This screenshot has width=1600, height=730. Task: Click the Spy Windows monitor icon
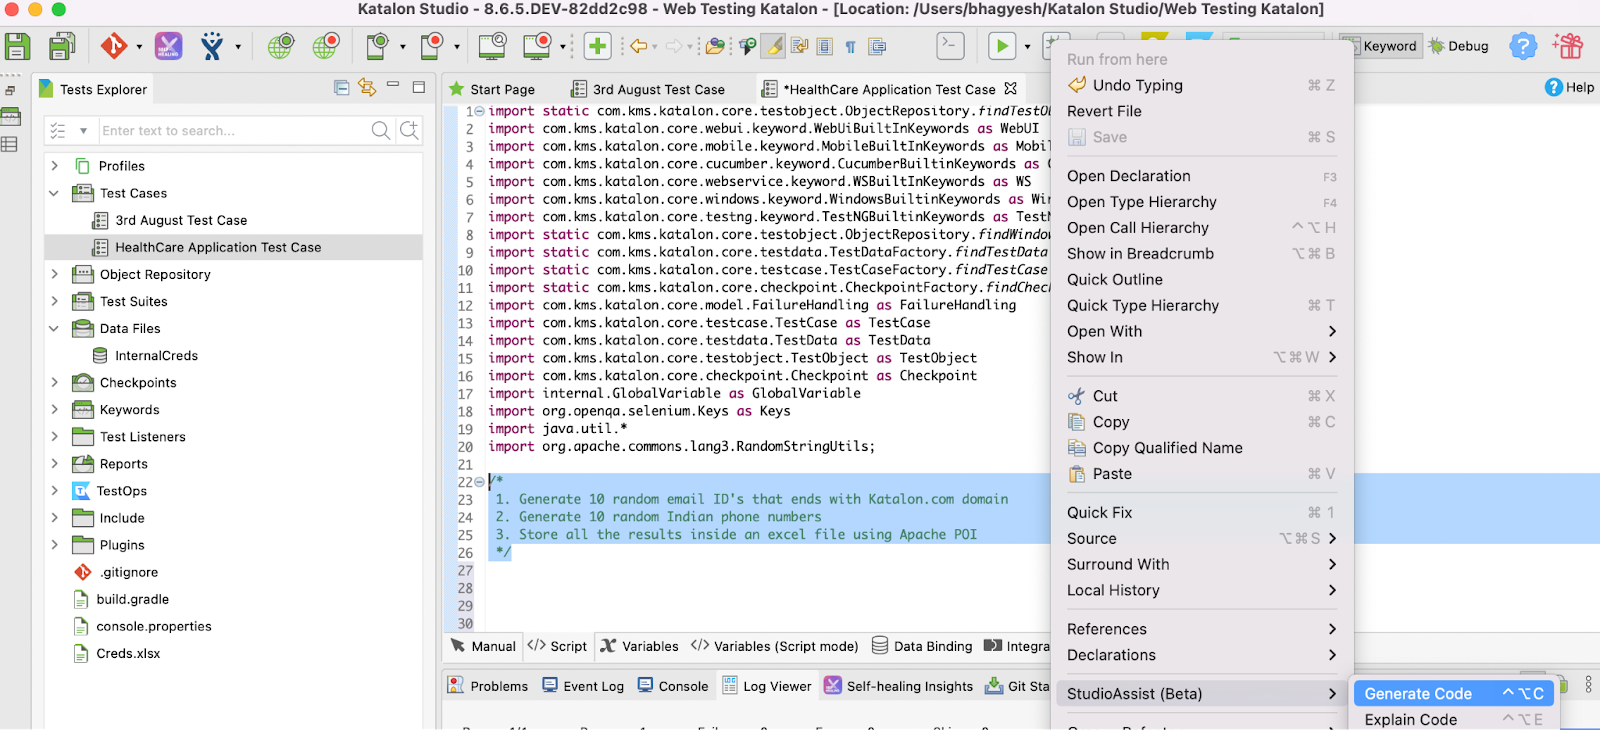pyautogui.click(x=492, y=46)
